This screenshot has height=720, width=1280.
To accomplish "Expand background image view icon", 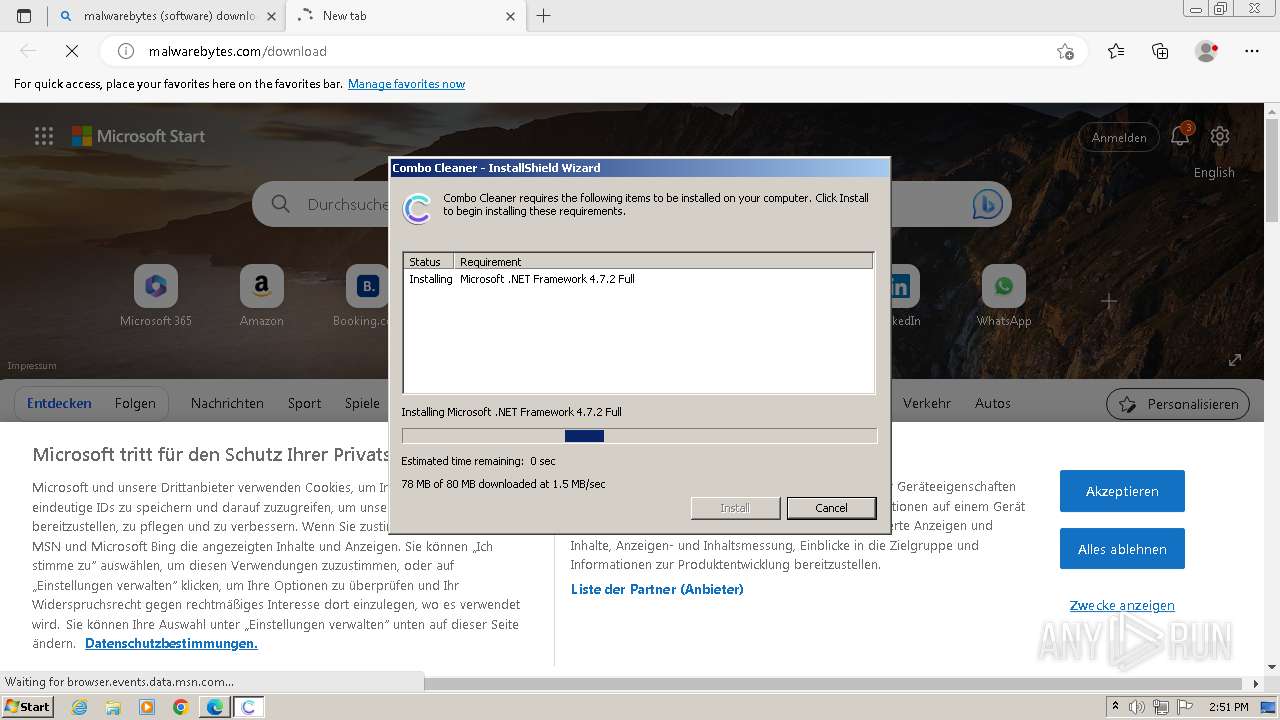I will [1235, 359].
